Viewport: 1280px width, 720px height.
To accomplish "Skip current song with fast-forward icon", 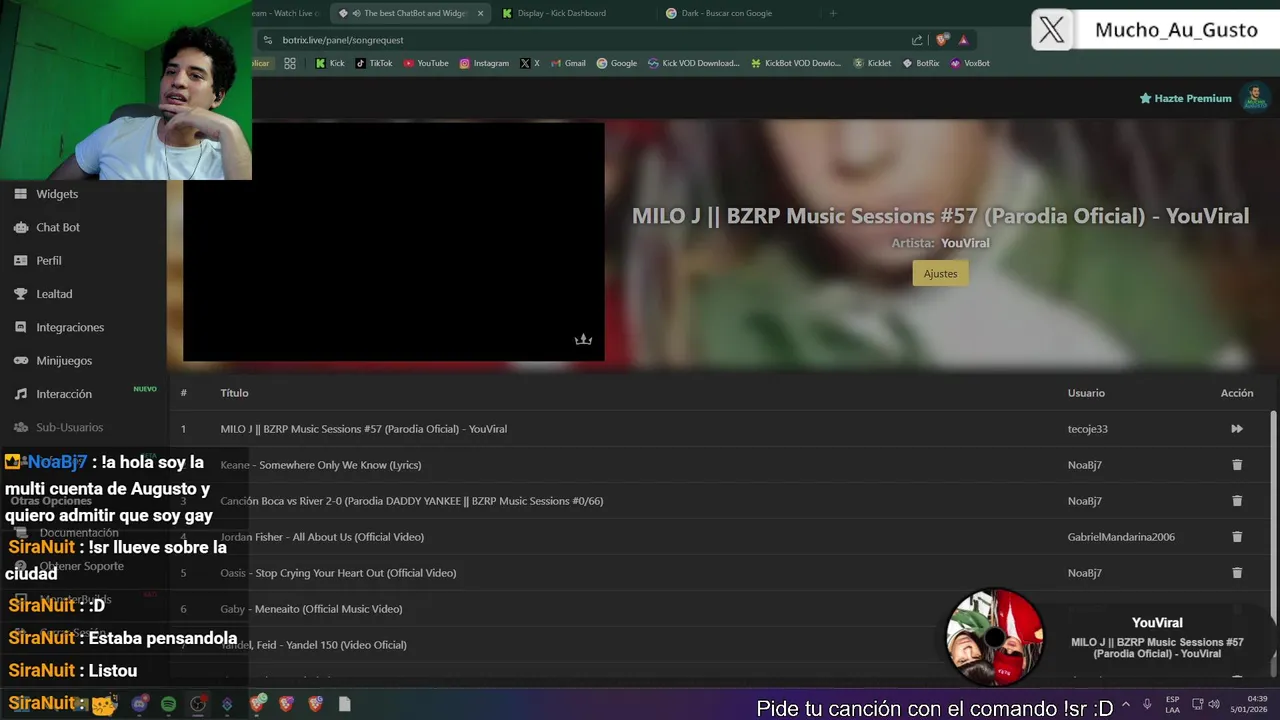I will [x=1237, y=429].
